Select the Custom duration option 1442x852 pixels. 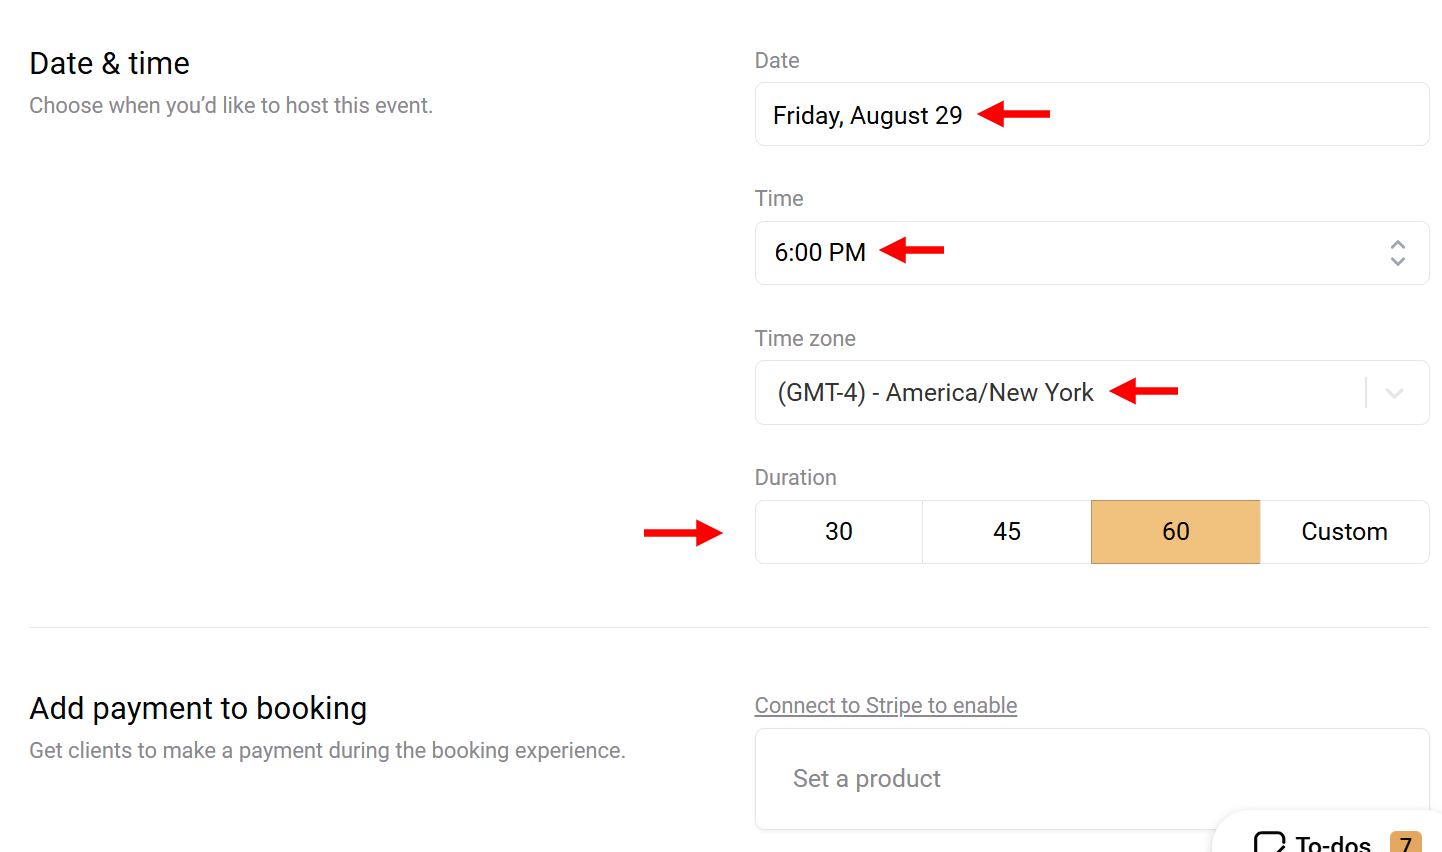(x=1344, y=531)
